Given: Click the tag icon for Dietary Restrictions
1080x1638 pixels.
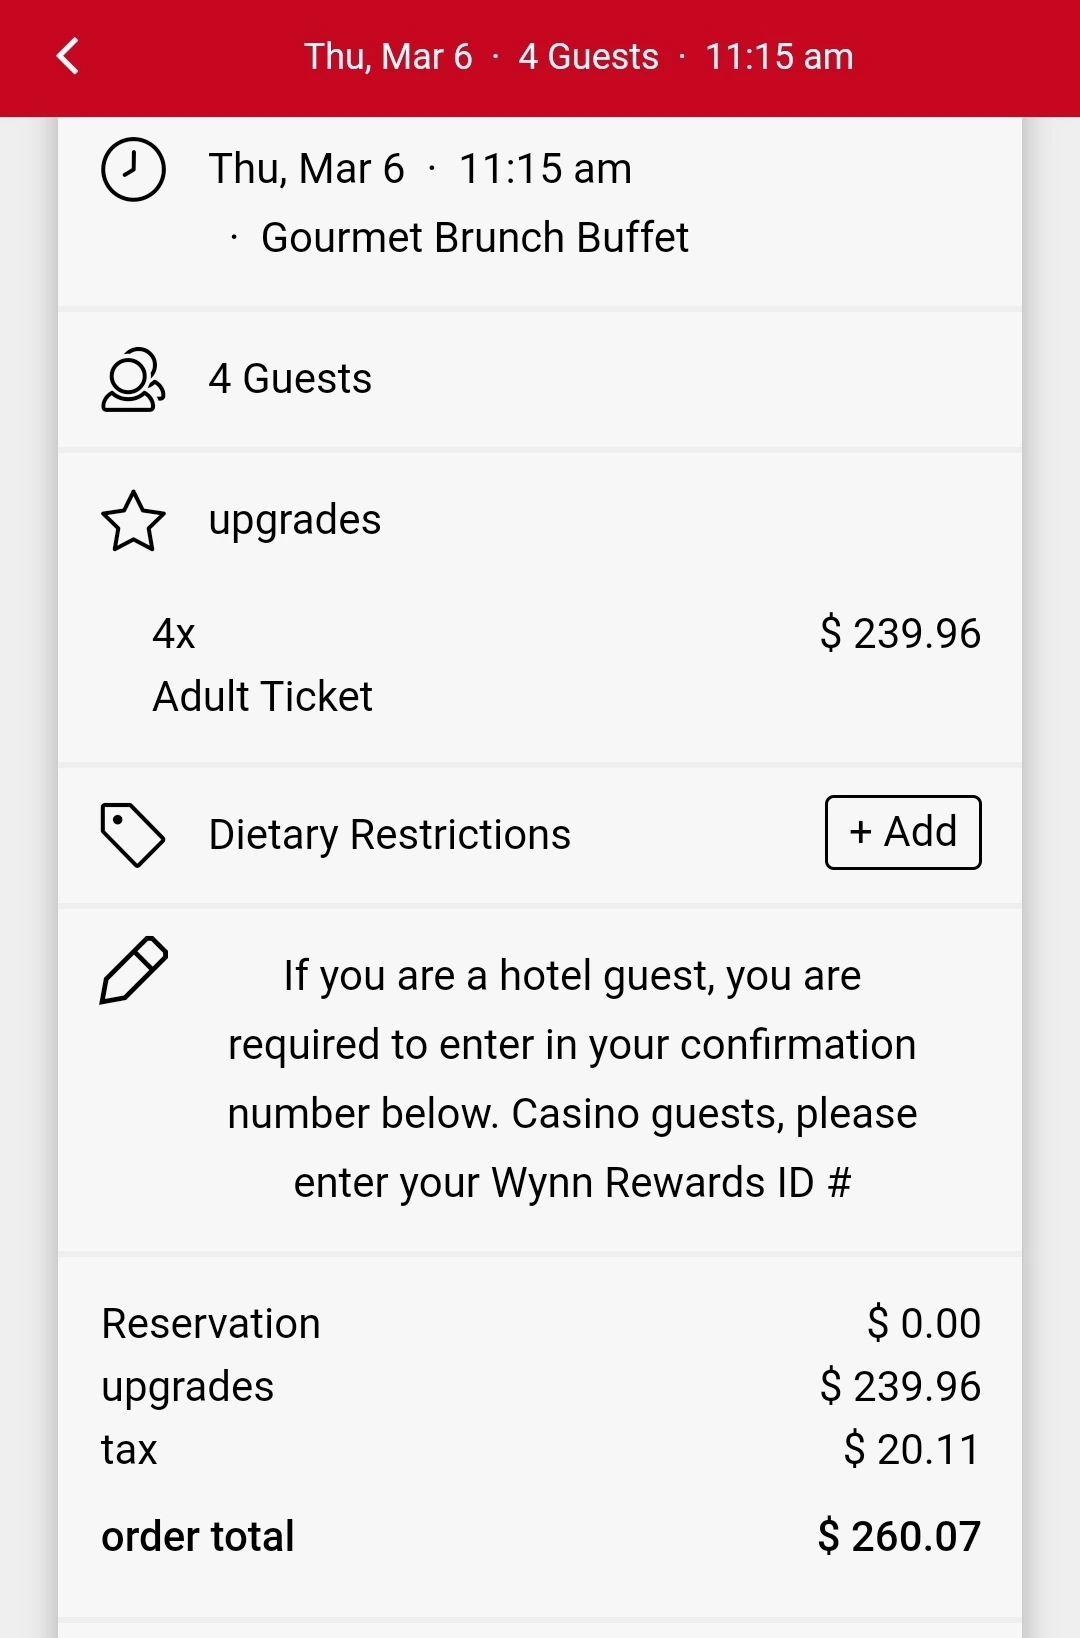Looking at the screenshot, I should (132, 834).
